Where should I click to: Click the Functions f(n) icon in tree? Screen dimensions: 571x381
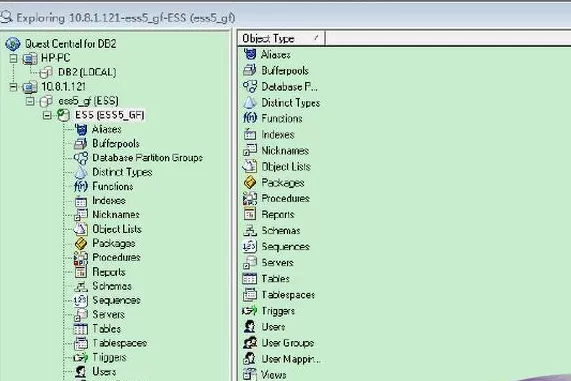point(81,186)
